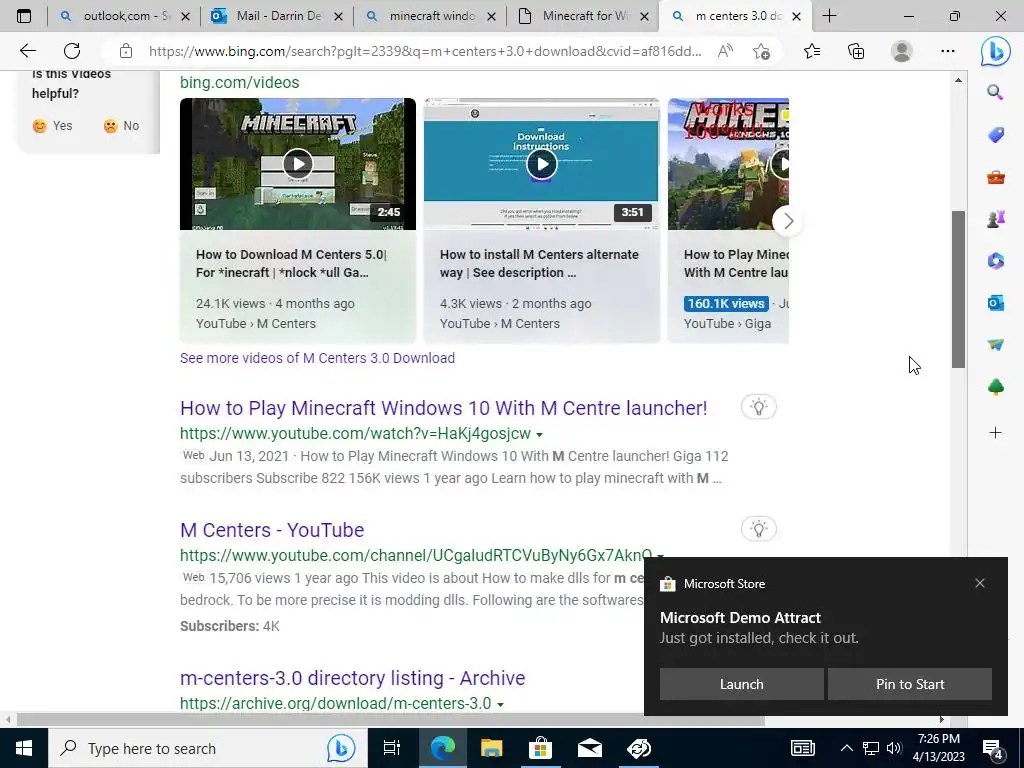Open sidebar Tools briefcase
Viewport: 1024px width, 768px height.
[x=995, y=177]
